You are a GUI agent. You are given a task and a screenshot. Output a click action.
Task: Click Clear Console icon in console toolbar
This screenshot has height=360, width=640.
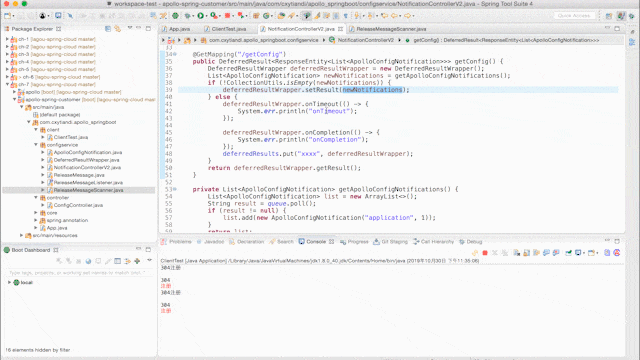pos(517,253)
